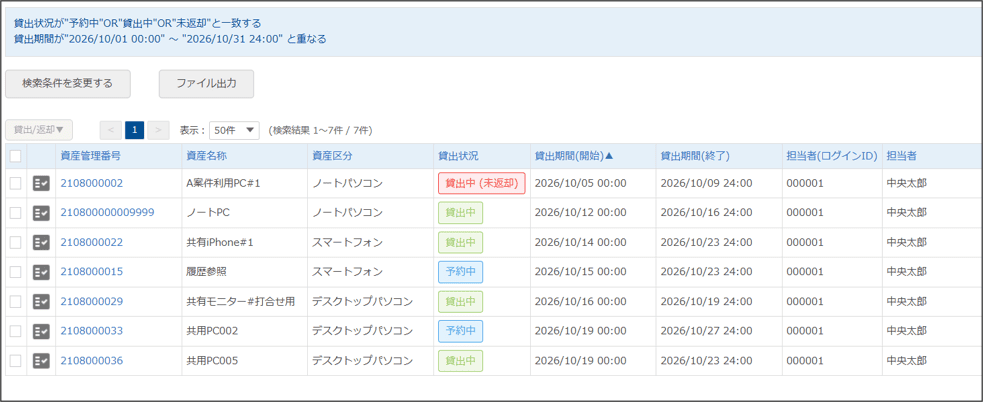983x402 pixels.
Task: Sort by 貸出状況 column header
Action: (458, 156)
